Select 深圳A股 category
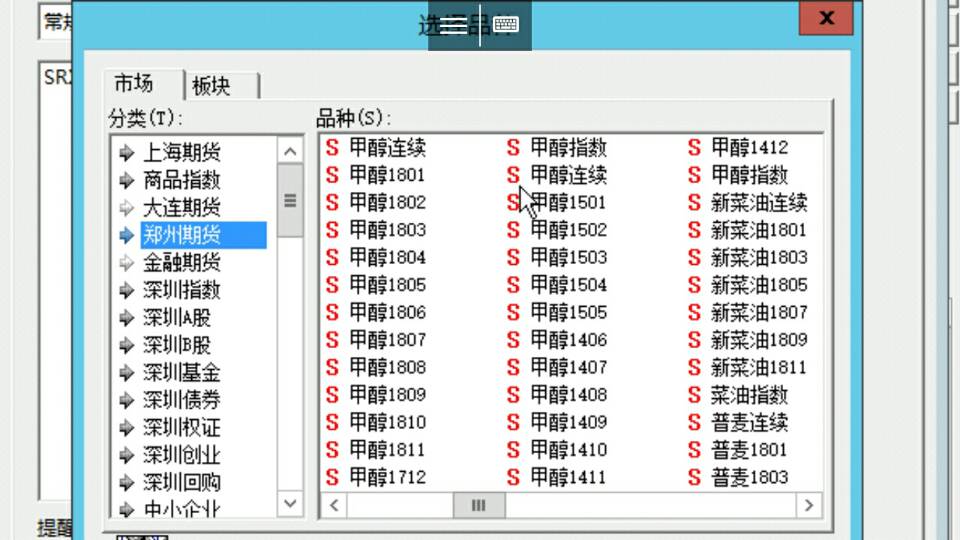Viewport: 960px width, 540px height. pos(177,318)
